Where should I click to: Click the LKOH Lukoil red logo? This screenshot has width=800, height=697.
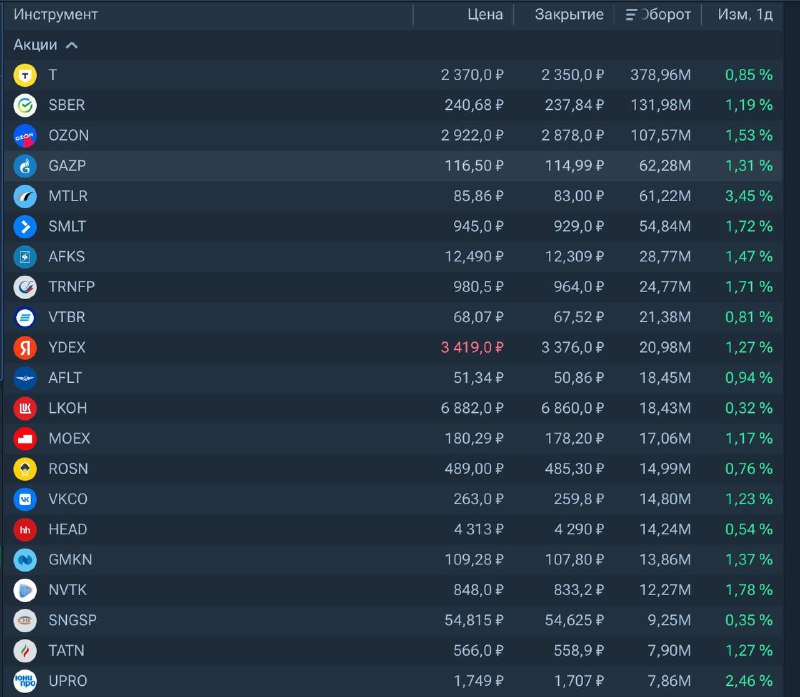(25, 409)
